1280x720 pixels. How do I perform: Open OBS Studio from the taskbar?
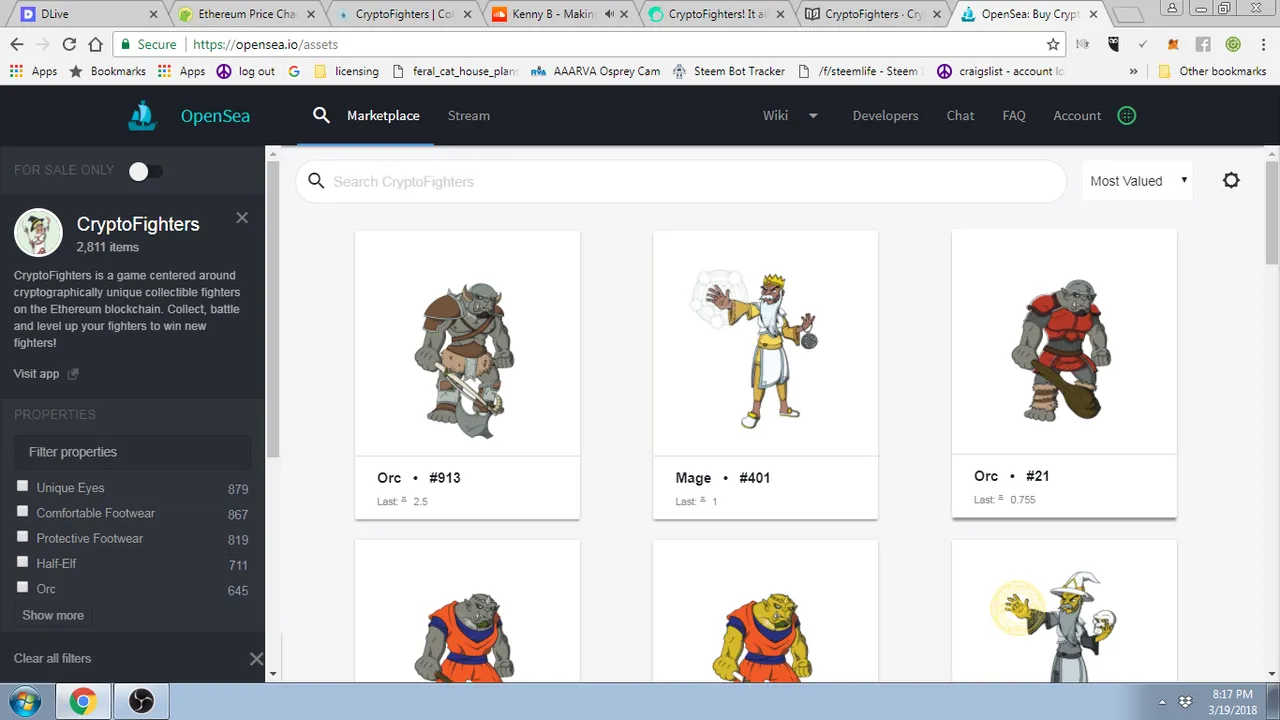141,701
